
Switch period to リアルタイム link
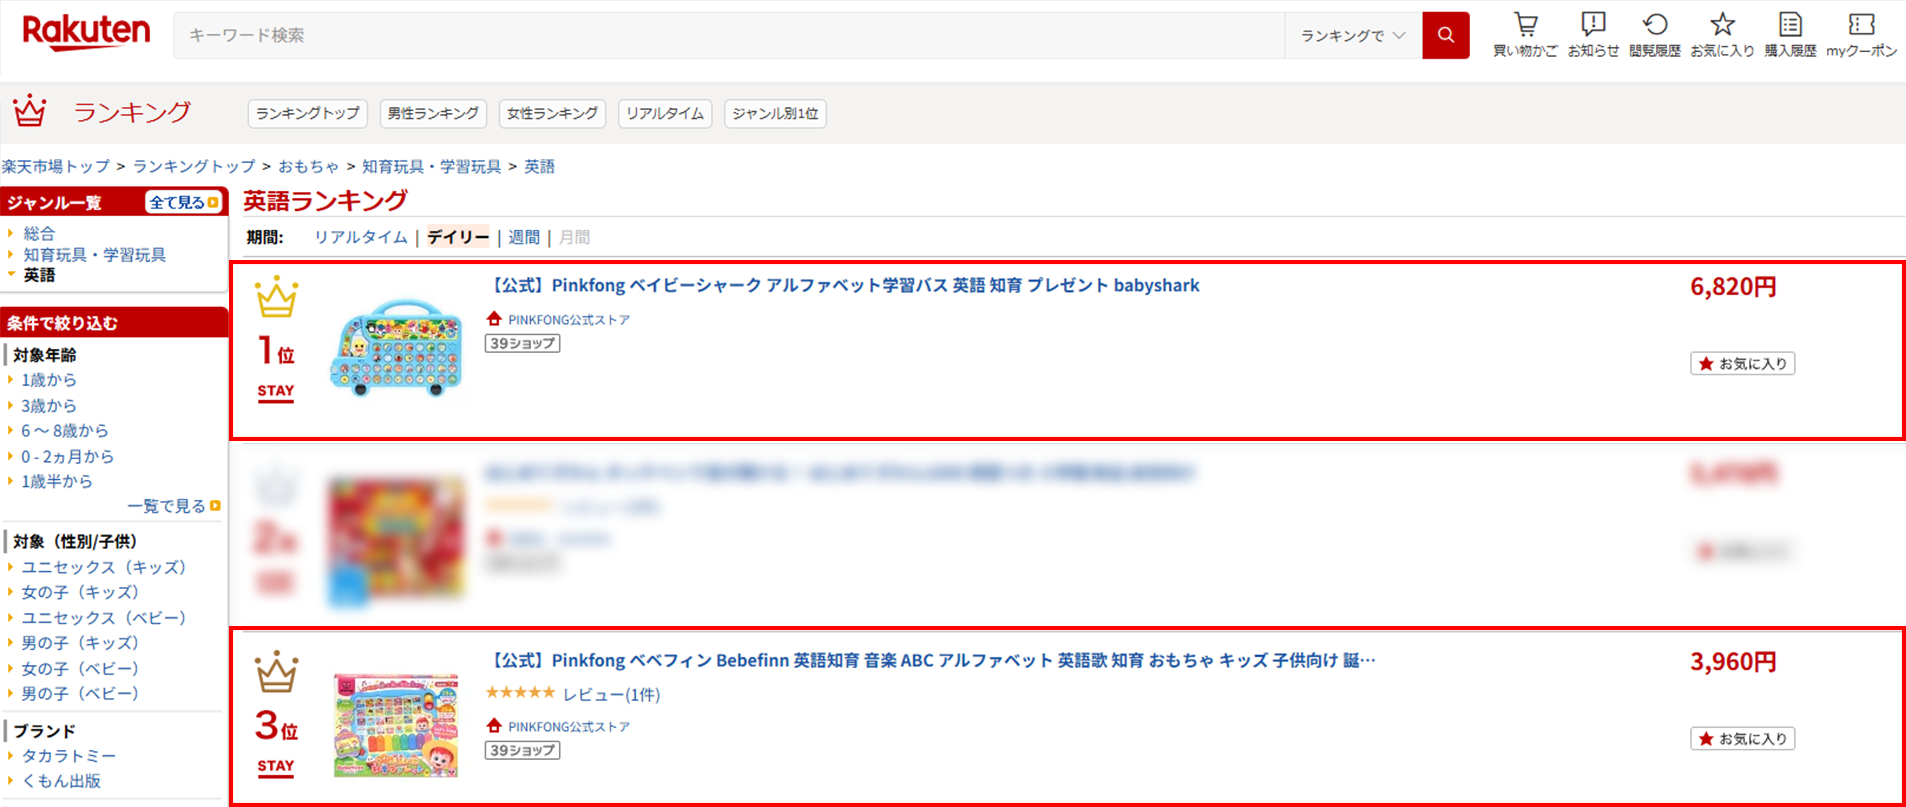point(360,237)
